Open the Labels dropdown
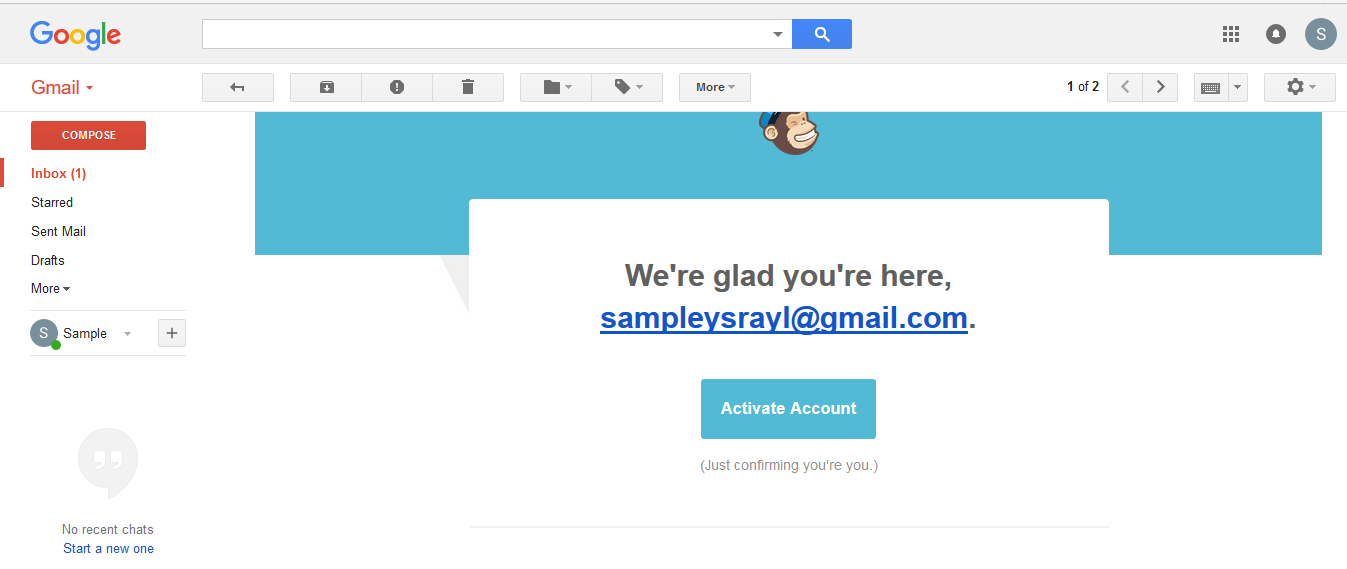 627,87
